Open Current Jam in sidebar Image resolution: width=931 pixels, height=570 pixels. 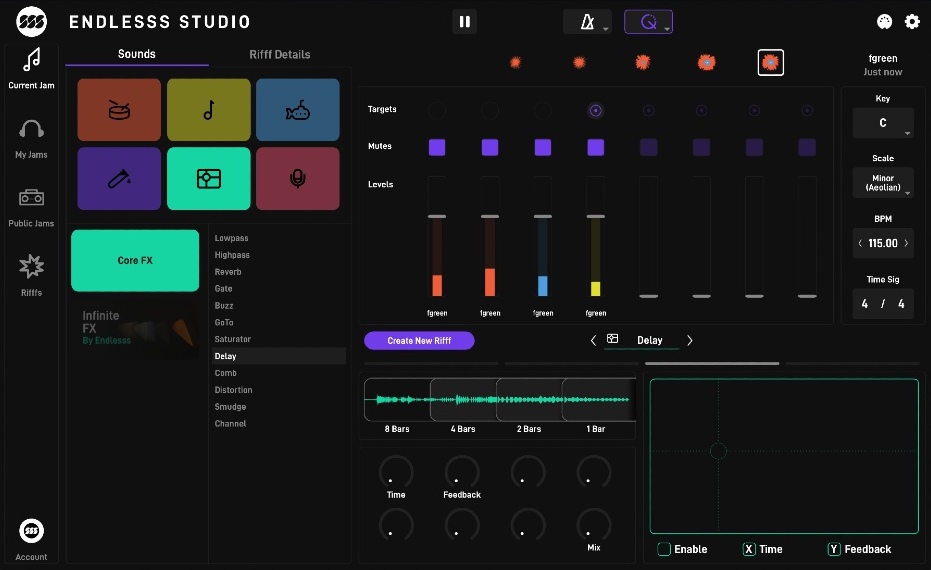(31, 68)
